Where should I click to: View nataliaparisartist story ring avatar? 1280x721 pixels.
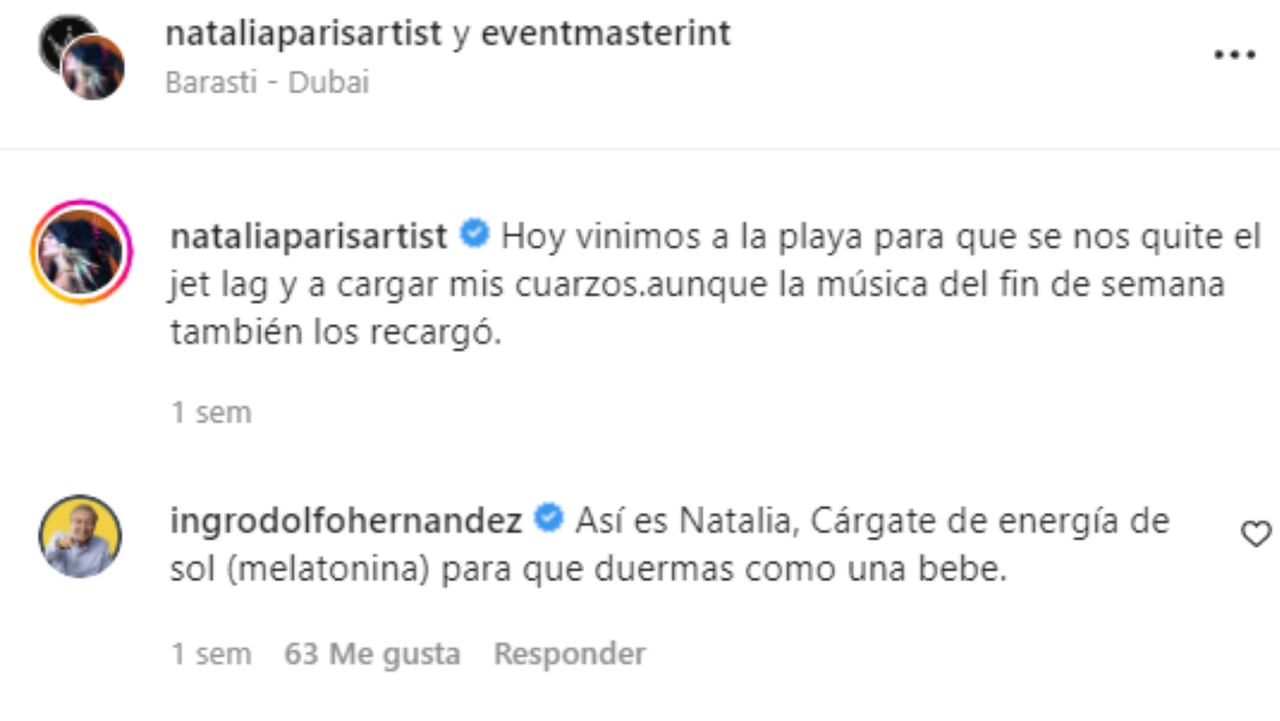[x=81, y=251]
